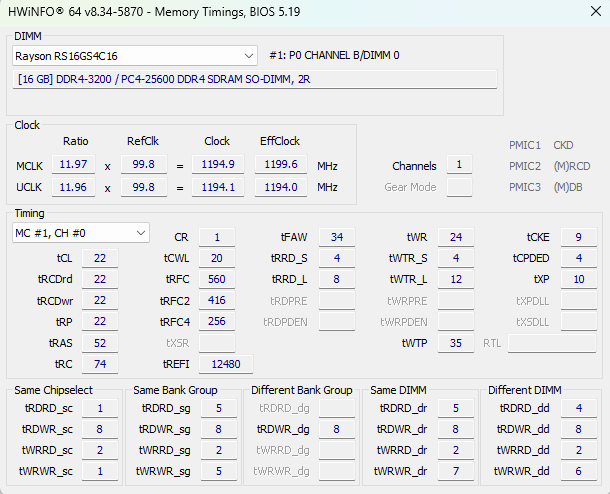Select the tRRD_S value field
The height and width of the screenshot is (494, 610).
tap(337, 258)
